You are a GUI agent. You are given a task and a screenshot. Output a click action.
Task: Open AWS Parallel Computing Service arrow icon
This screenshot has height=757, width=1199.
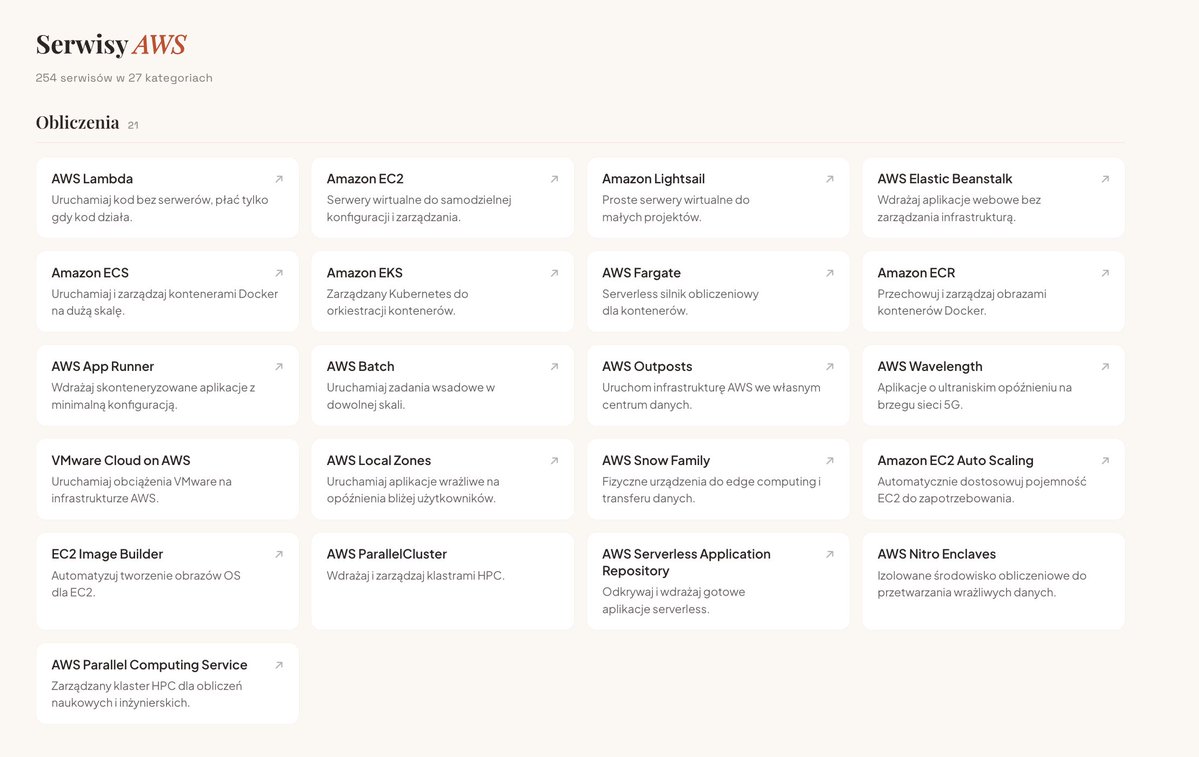(x=279, y=665)
